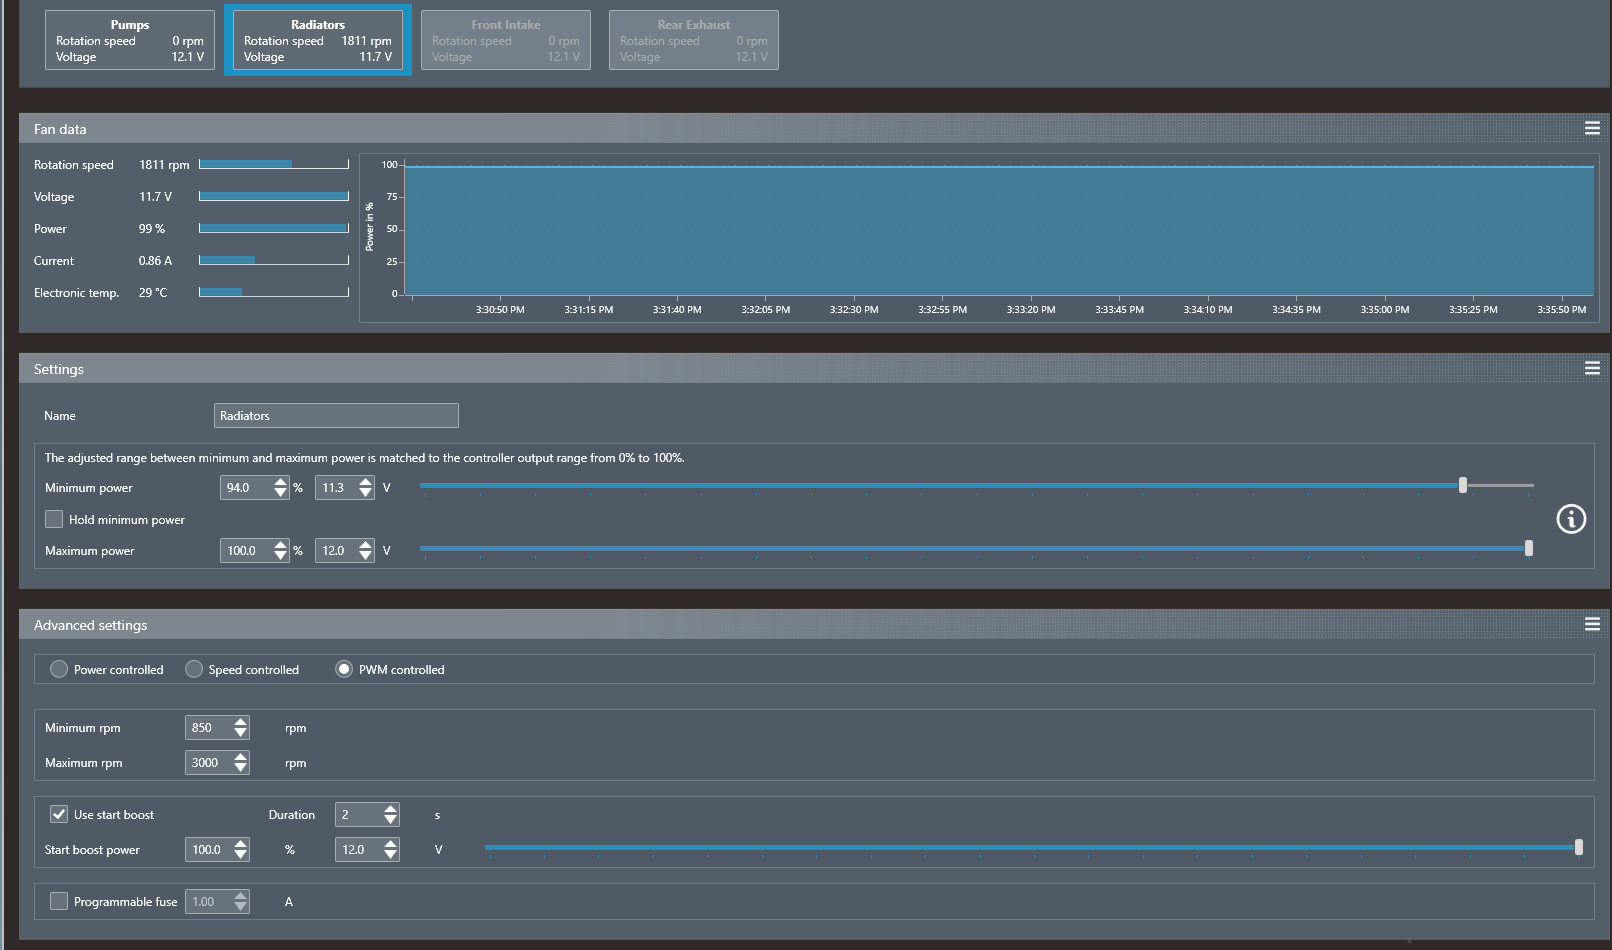1612x950 pixels.
Task: Click the Minimum power slider handle
Action: pyautogui.click(x=1462, y=485)
